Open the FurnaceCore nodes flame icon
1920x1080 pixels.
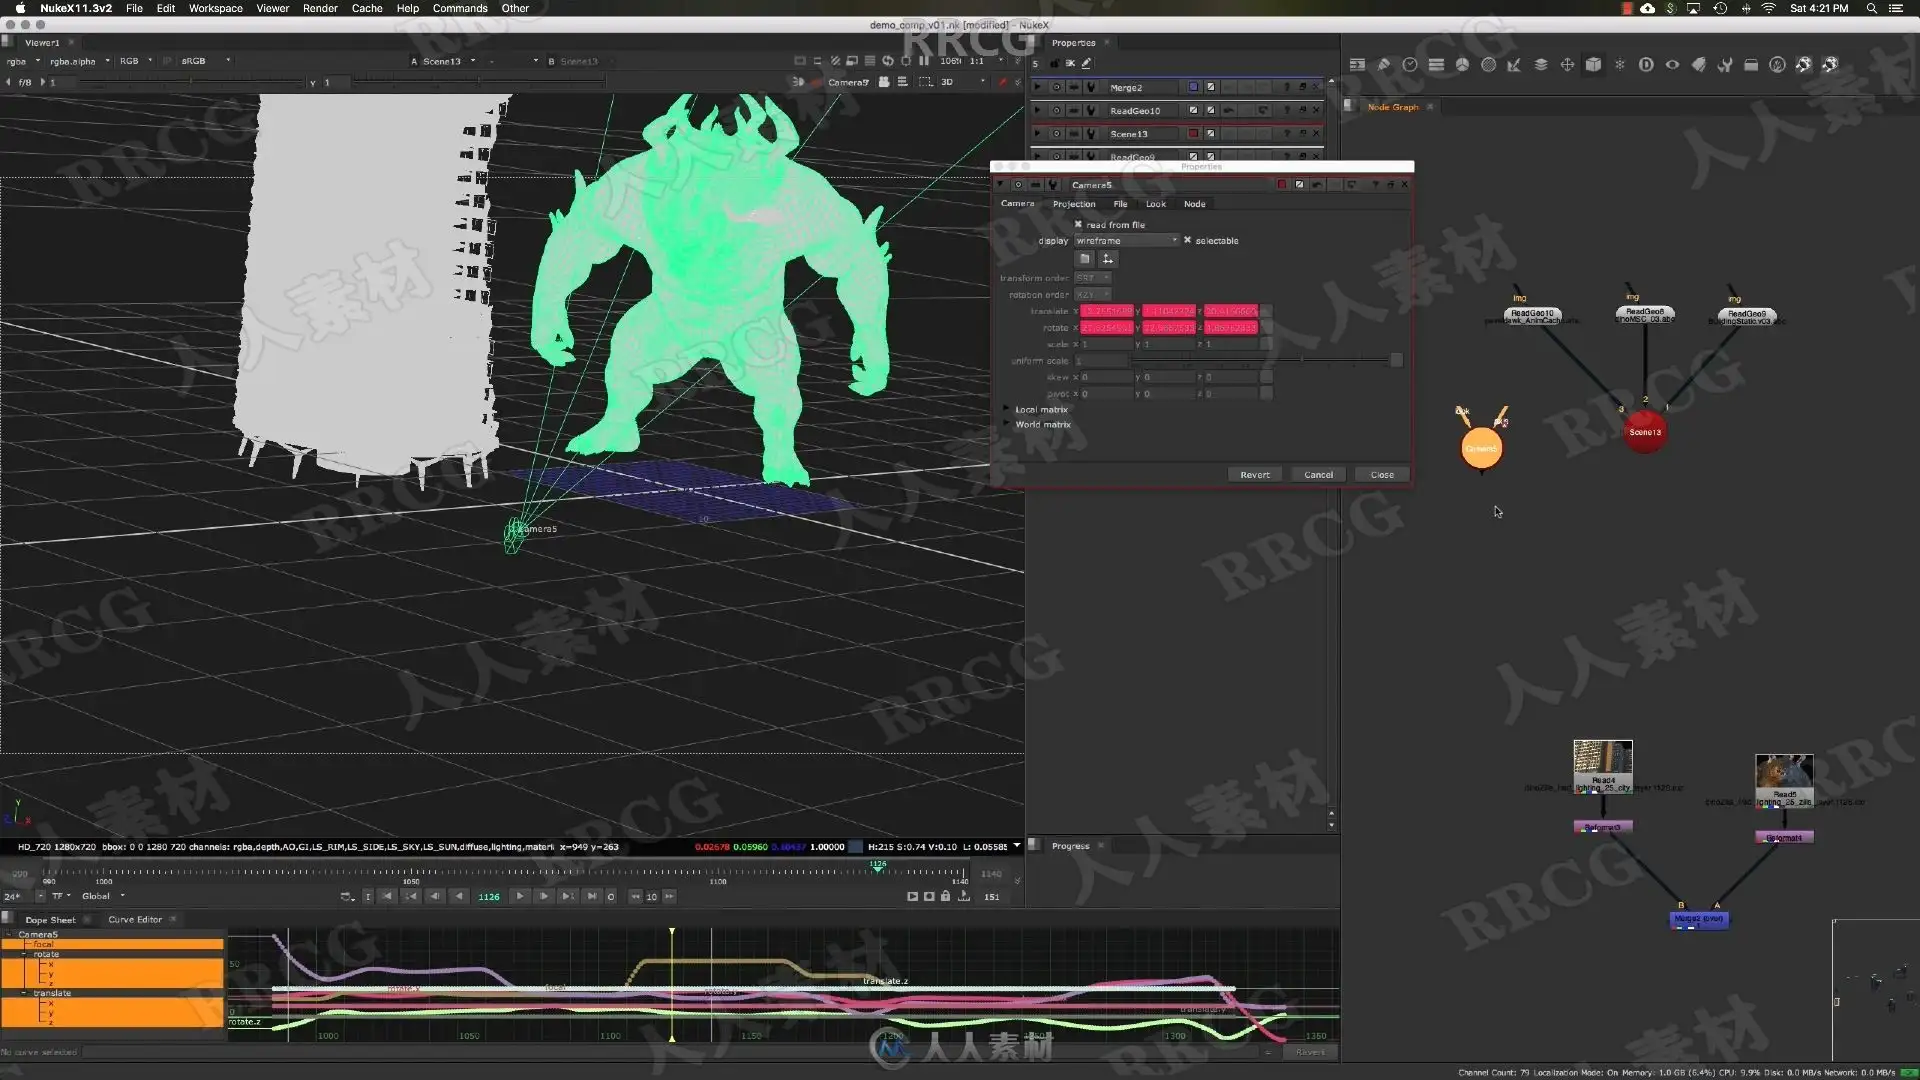coord(1777,64)
